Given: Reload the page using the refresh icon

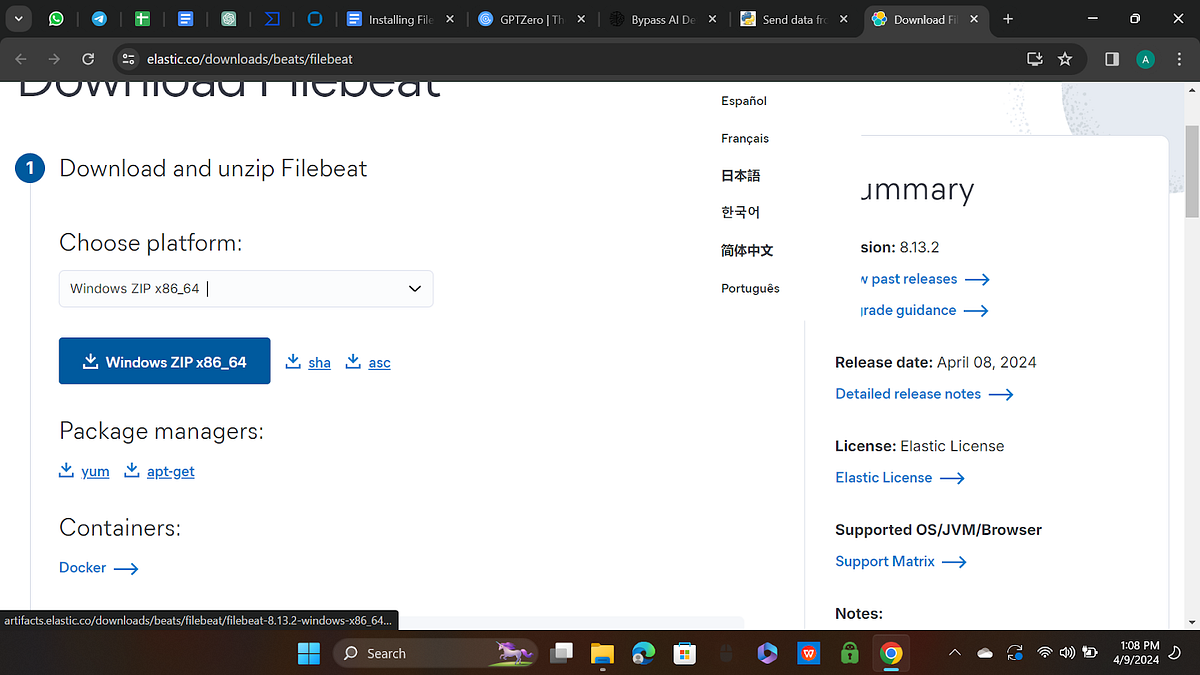Looking at the screenshot, I should click(x=88, y=59).
